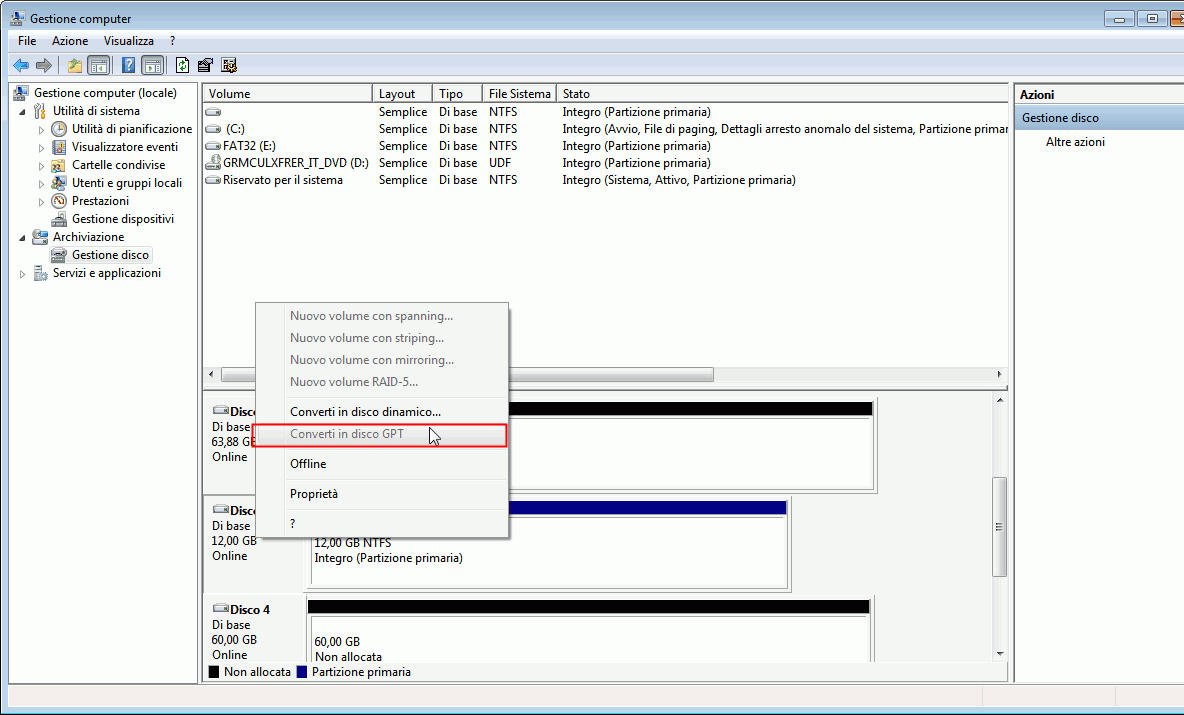
Task: Open the File menu
Action: 26,41
